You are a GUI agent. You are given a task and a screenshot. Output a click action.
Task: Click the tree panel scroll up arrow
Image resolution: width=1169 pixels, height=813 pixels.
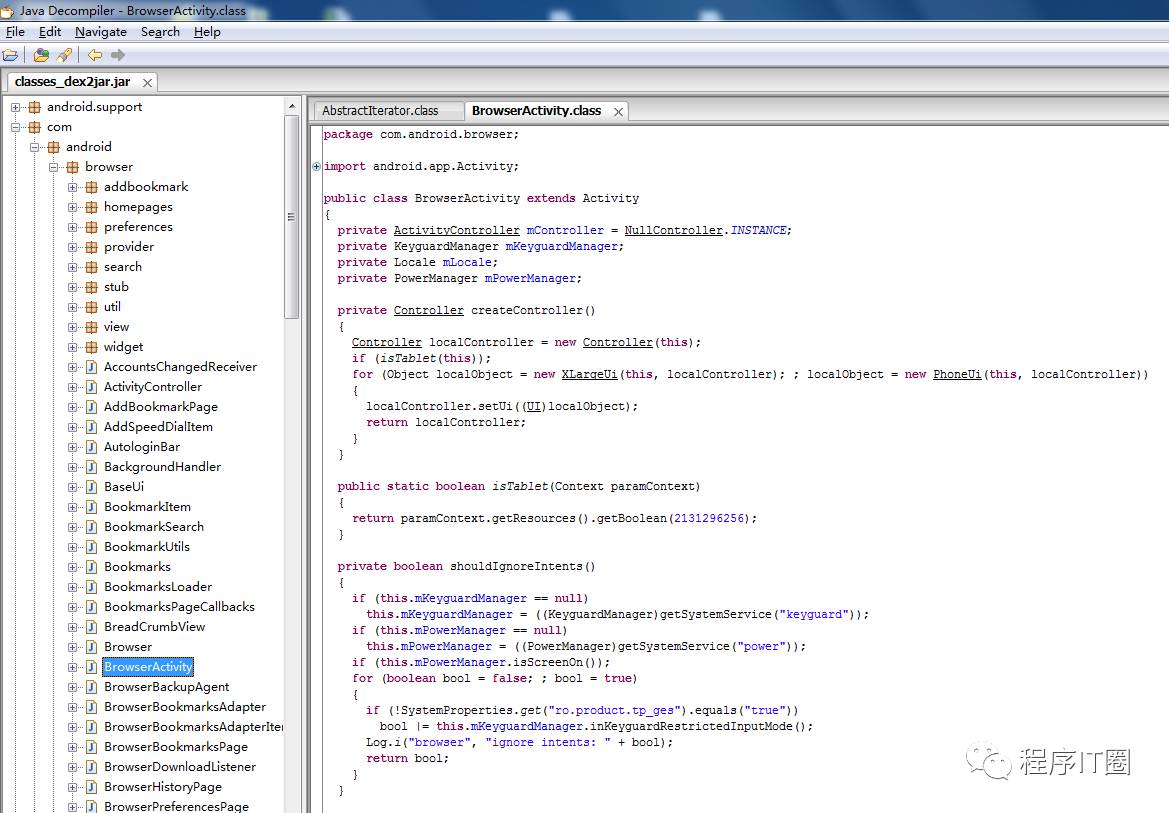(292, 107)
